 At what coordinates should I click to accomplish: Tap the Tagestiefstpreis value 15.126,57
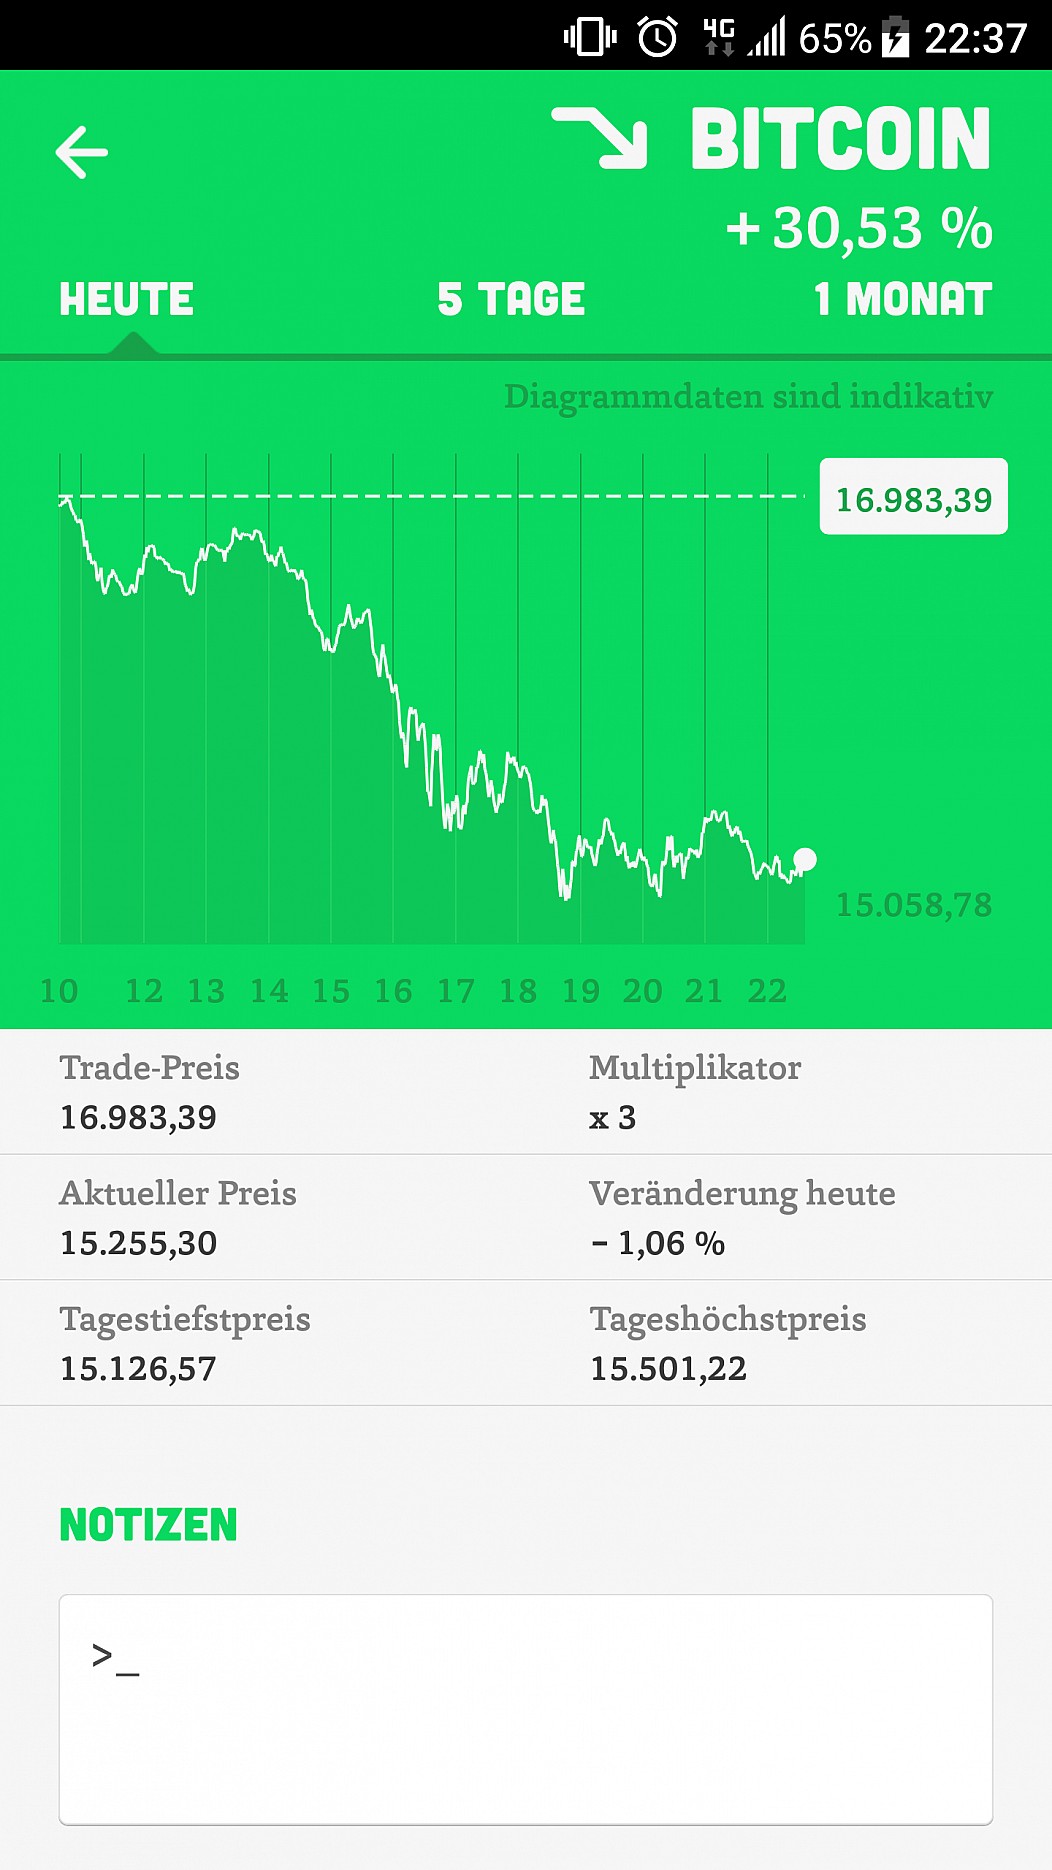pos(139,1368)
